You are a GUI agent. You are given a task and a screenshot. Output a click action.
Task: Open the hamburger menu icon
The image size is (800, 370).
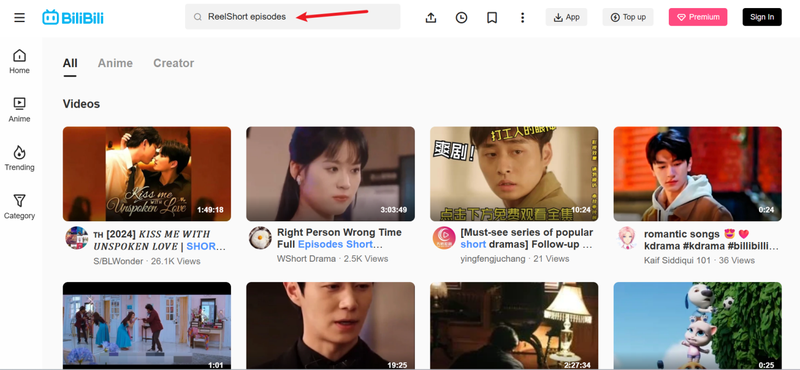(19, 17)
